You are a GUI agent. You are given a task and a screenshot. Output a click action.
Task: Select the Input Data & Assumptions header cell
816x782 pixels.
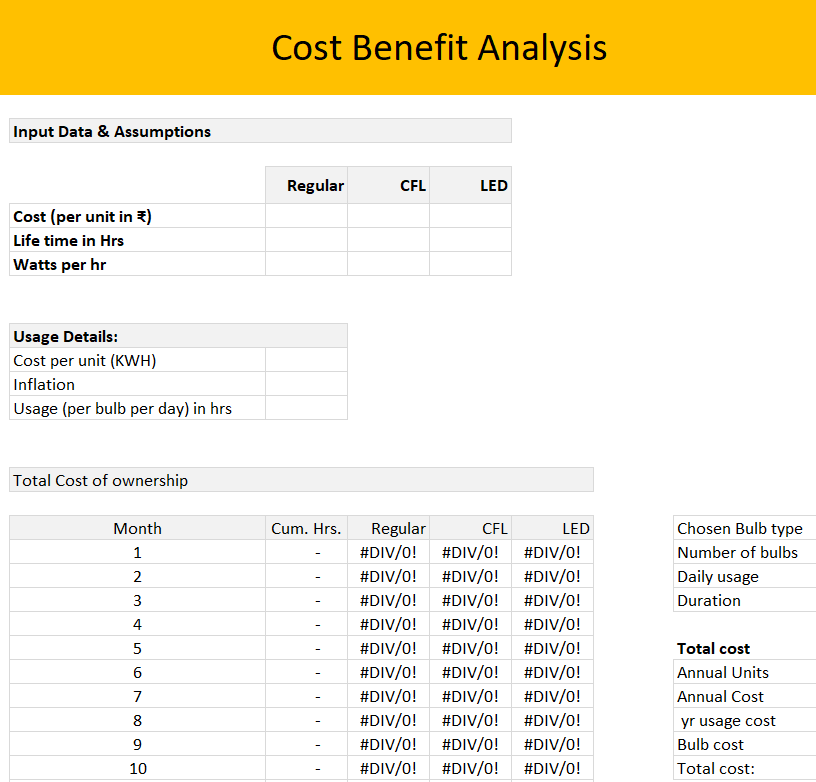[x=260, y=131]
